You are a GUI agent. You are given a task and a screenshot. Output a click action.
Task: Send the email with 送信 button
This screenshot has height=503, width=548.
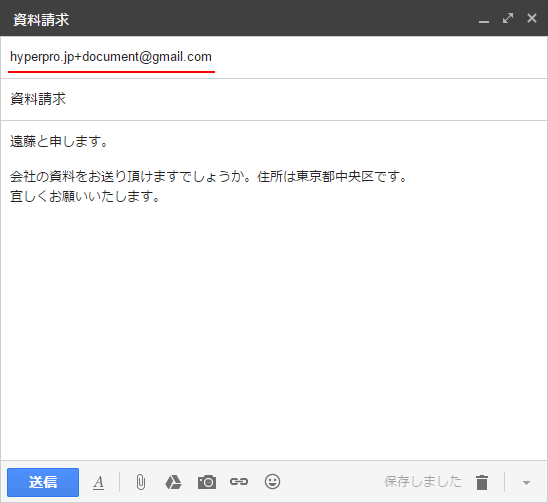coord(43,482)
